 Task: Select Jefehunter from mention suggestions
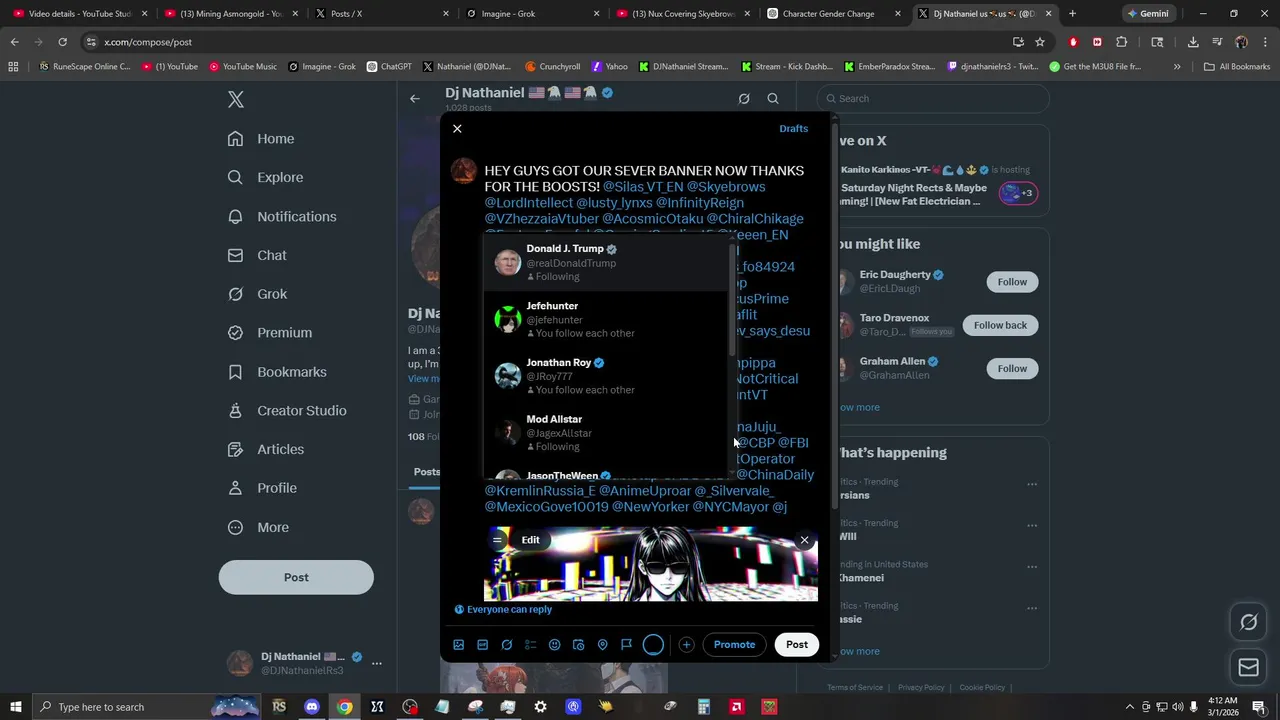pyautogui.click(x=607, y=319)
